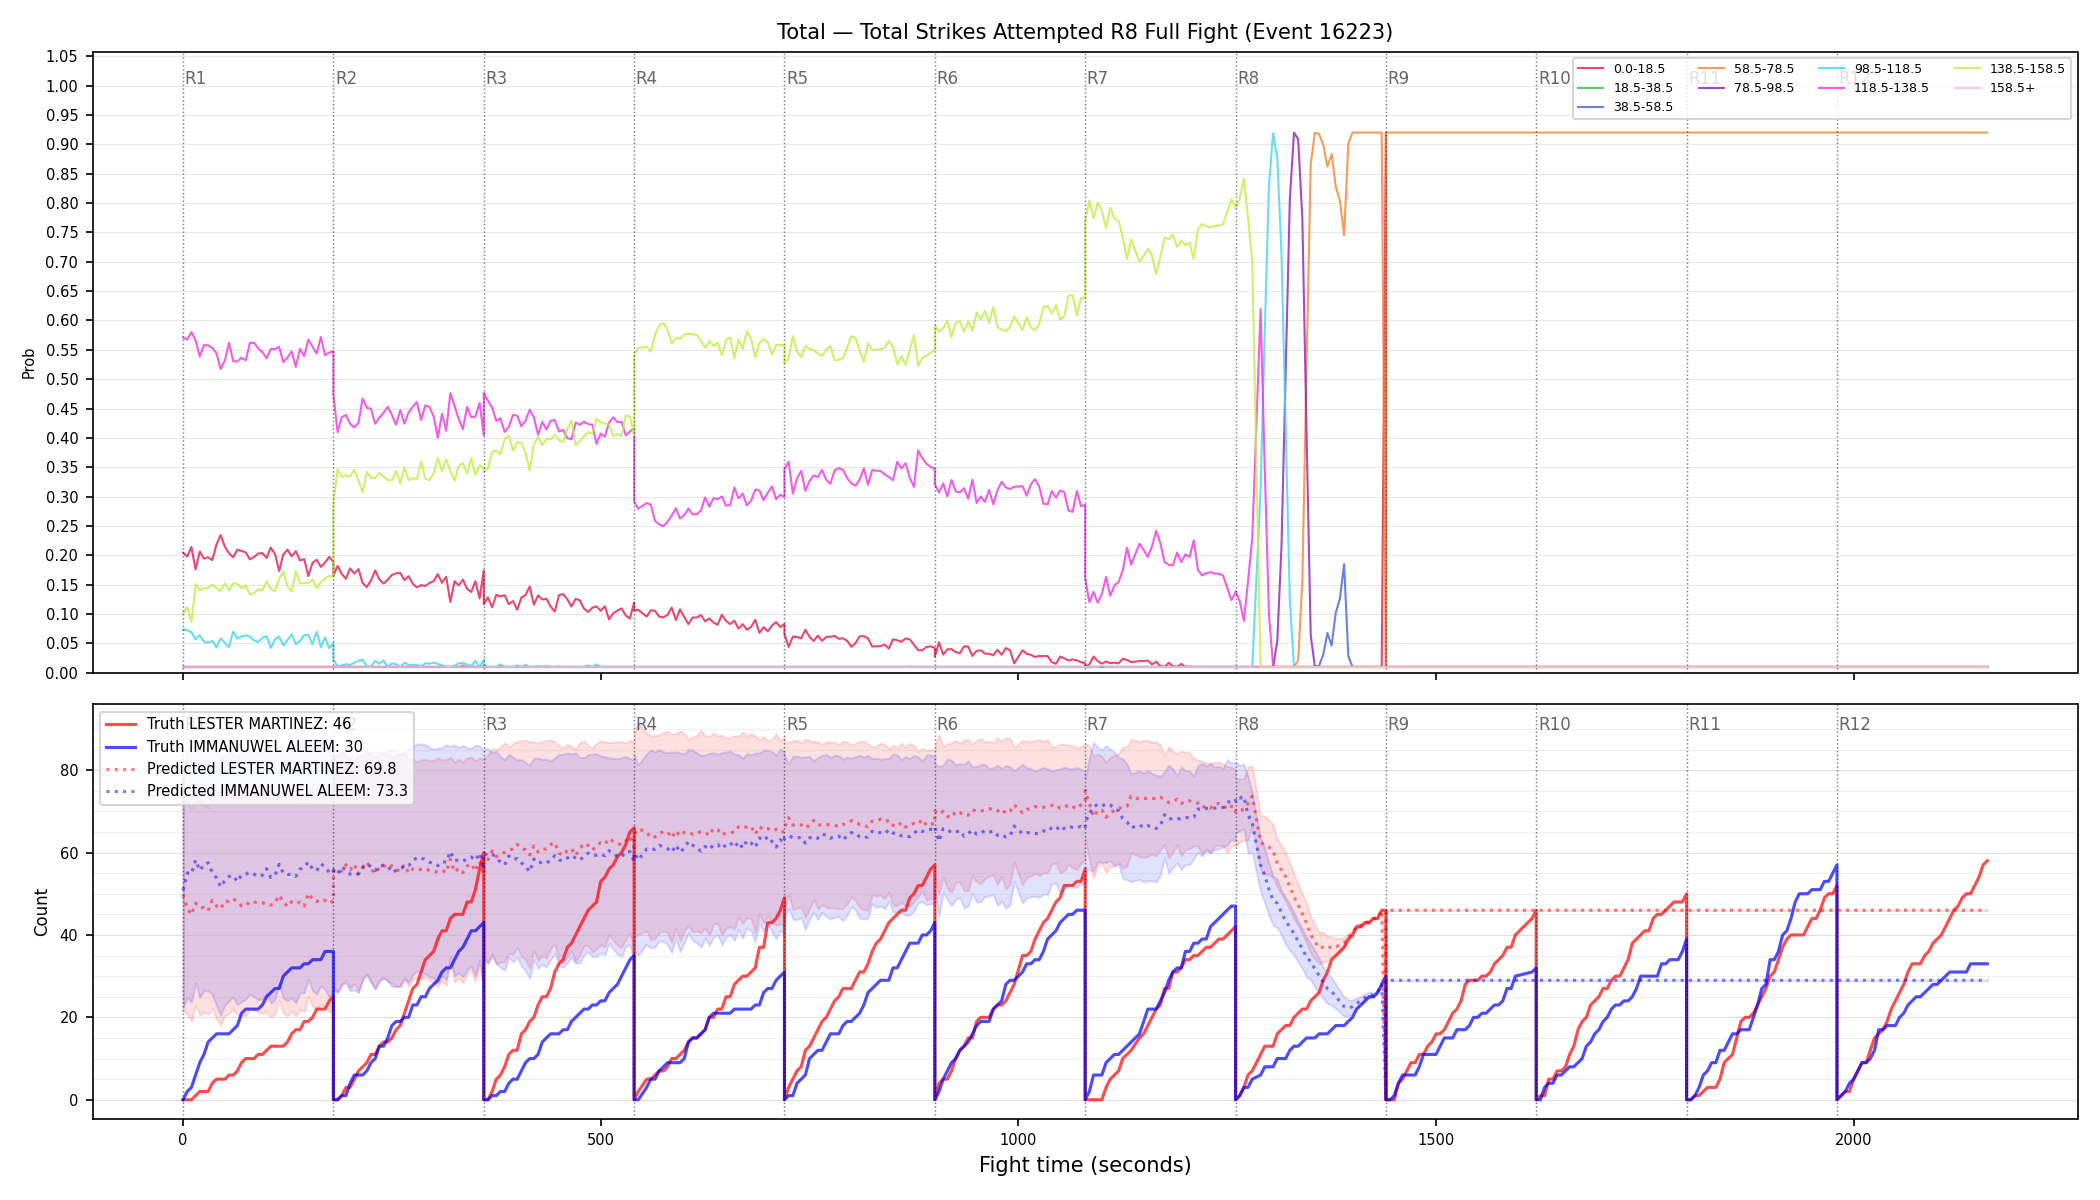This screenshot has width=2100, height=1200.
Task: Click the 'Fight time (seconds)' axis label
Action: pos(1085,1165)
